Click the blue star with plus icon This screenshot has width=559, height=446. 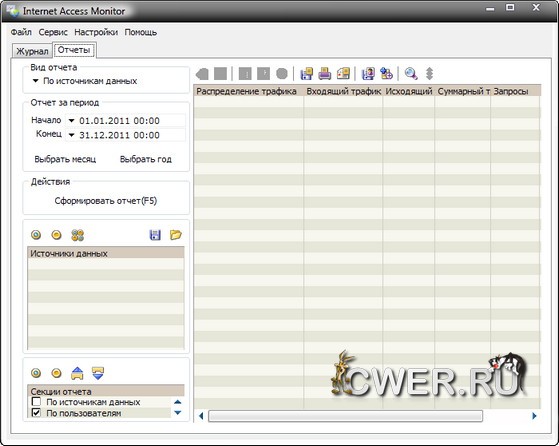386,74
